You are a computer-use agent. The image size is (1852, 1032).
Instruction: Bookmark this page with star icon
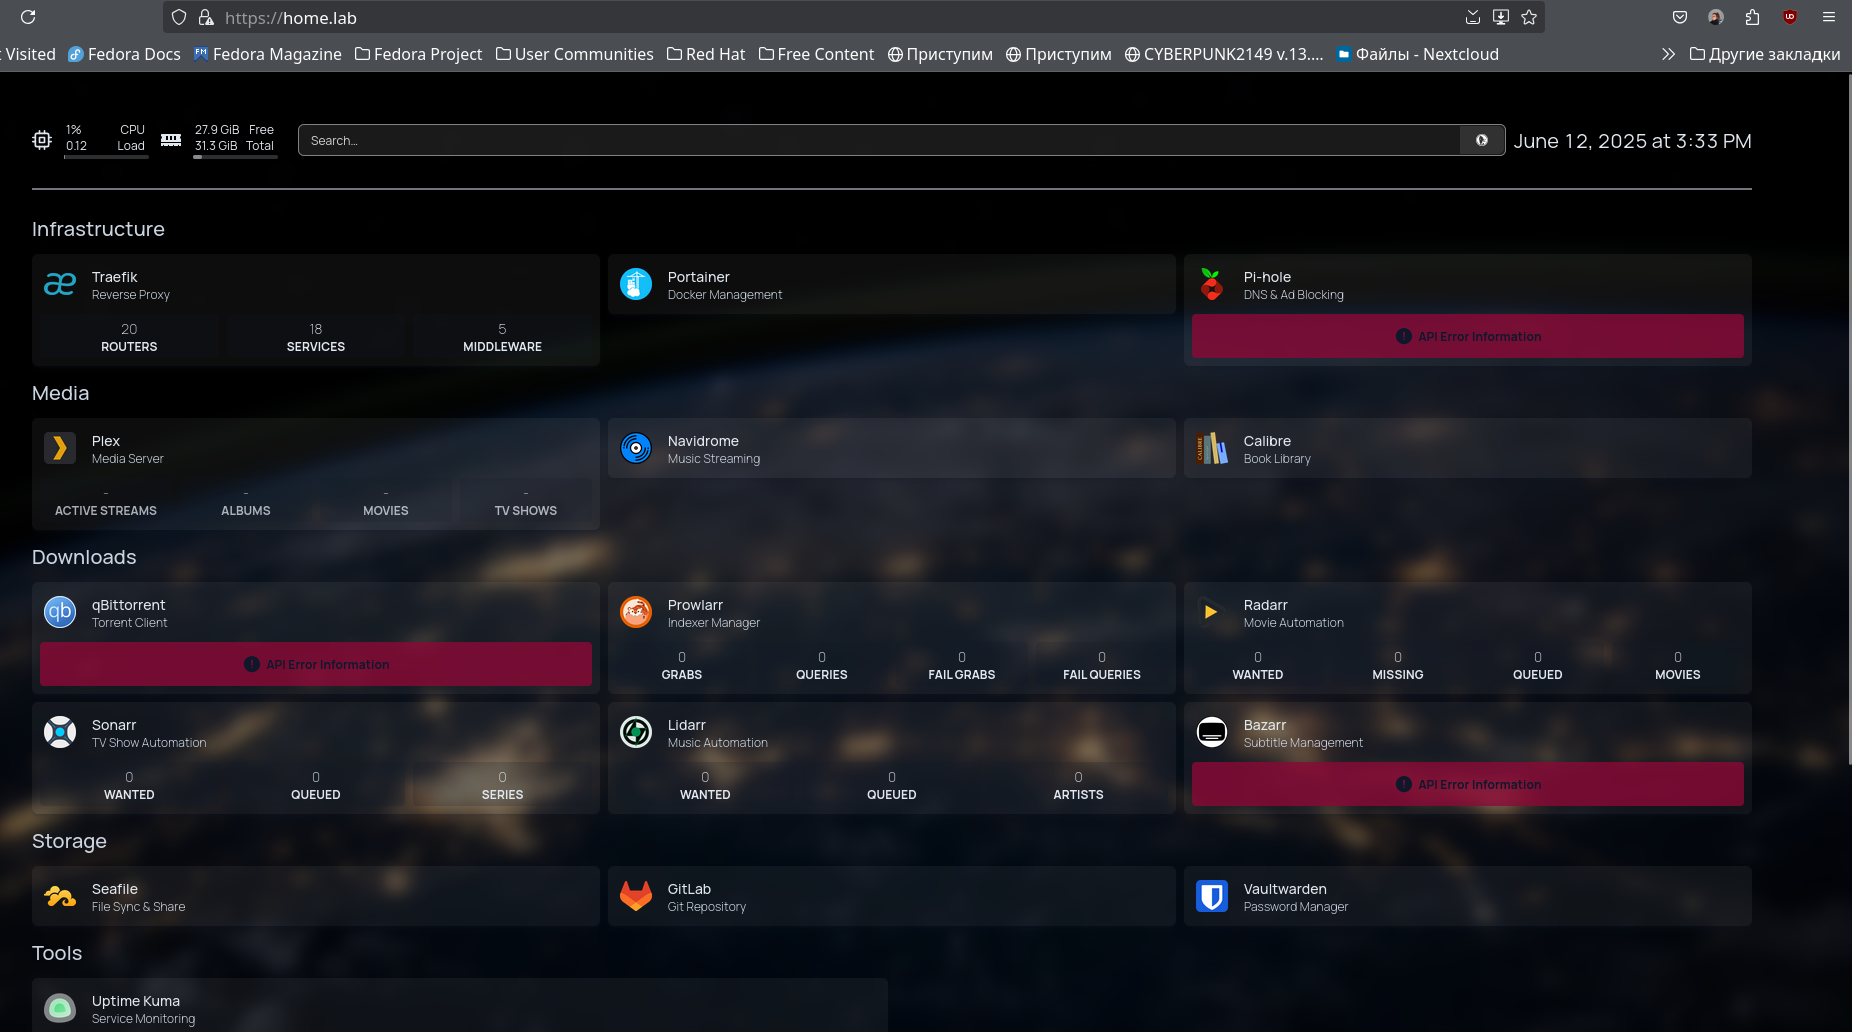pyautogui.click(x=1529, y=17)
